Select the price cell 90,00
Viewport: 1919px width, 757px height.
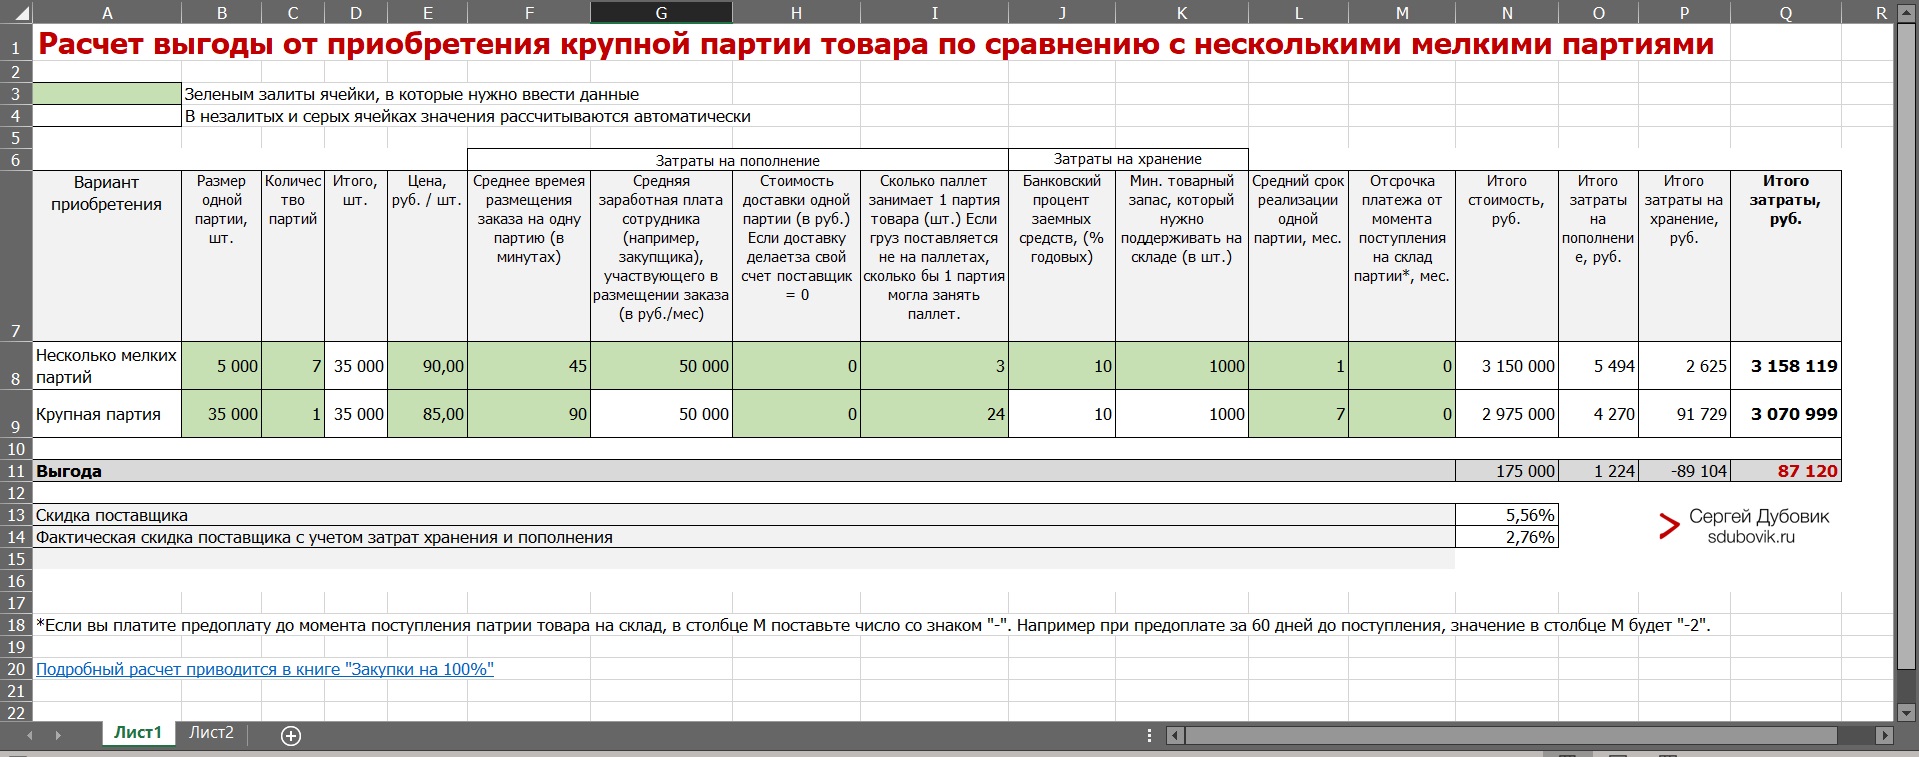click(427, 366)
